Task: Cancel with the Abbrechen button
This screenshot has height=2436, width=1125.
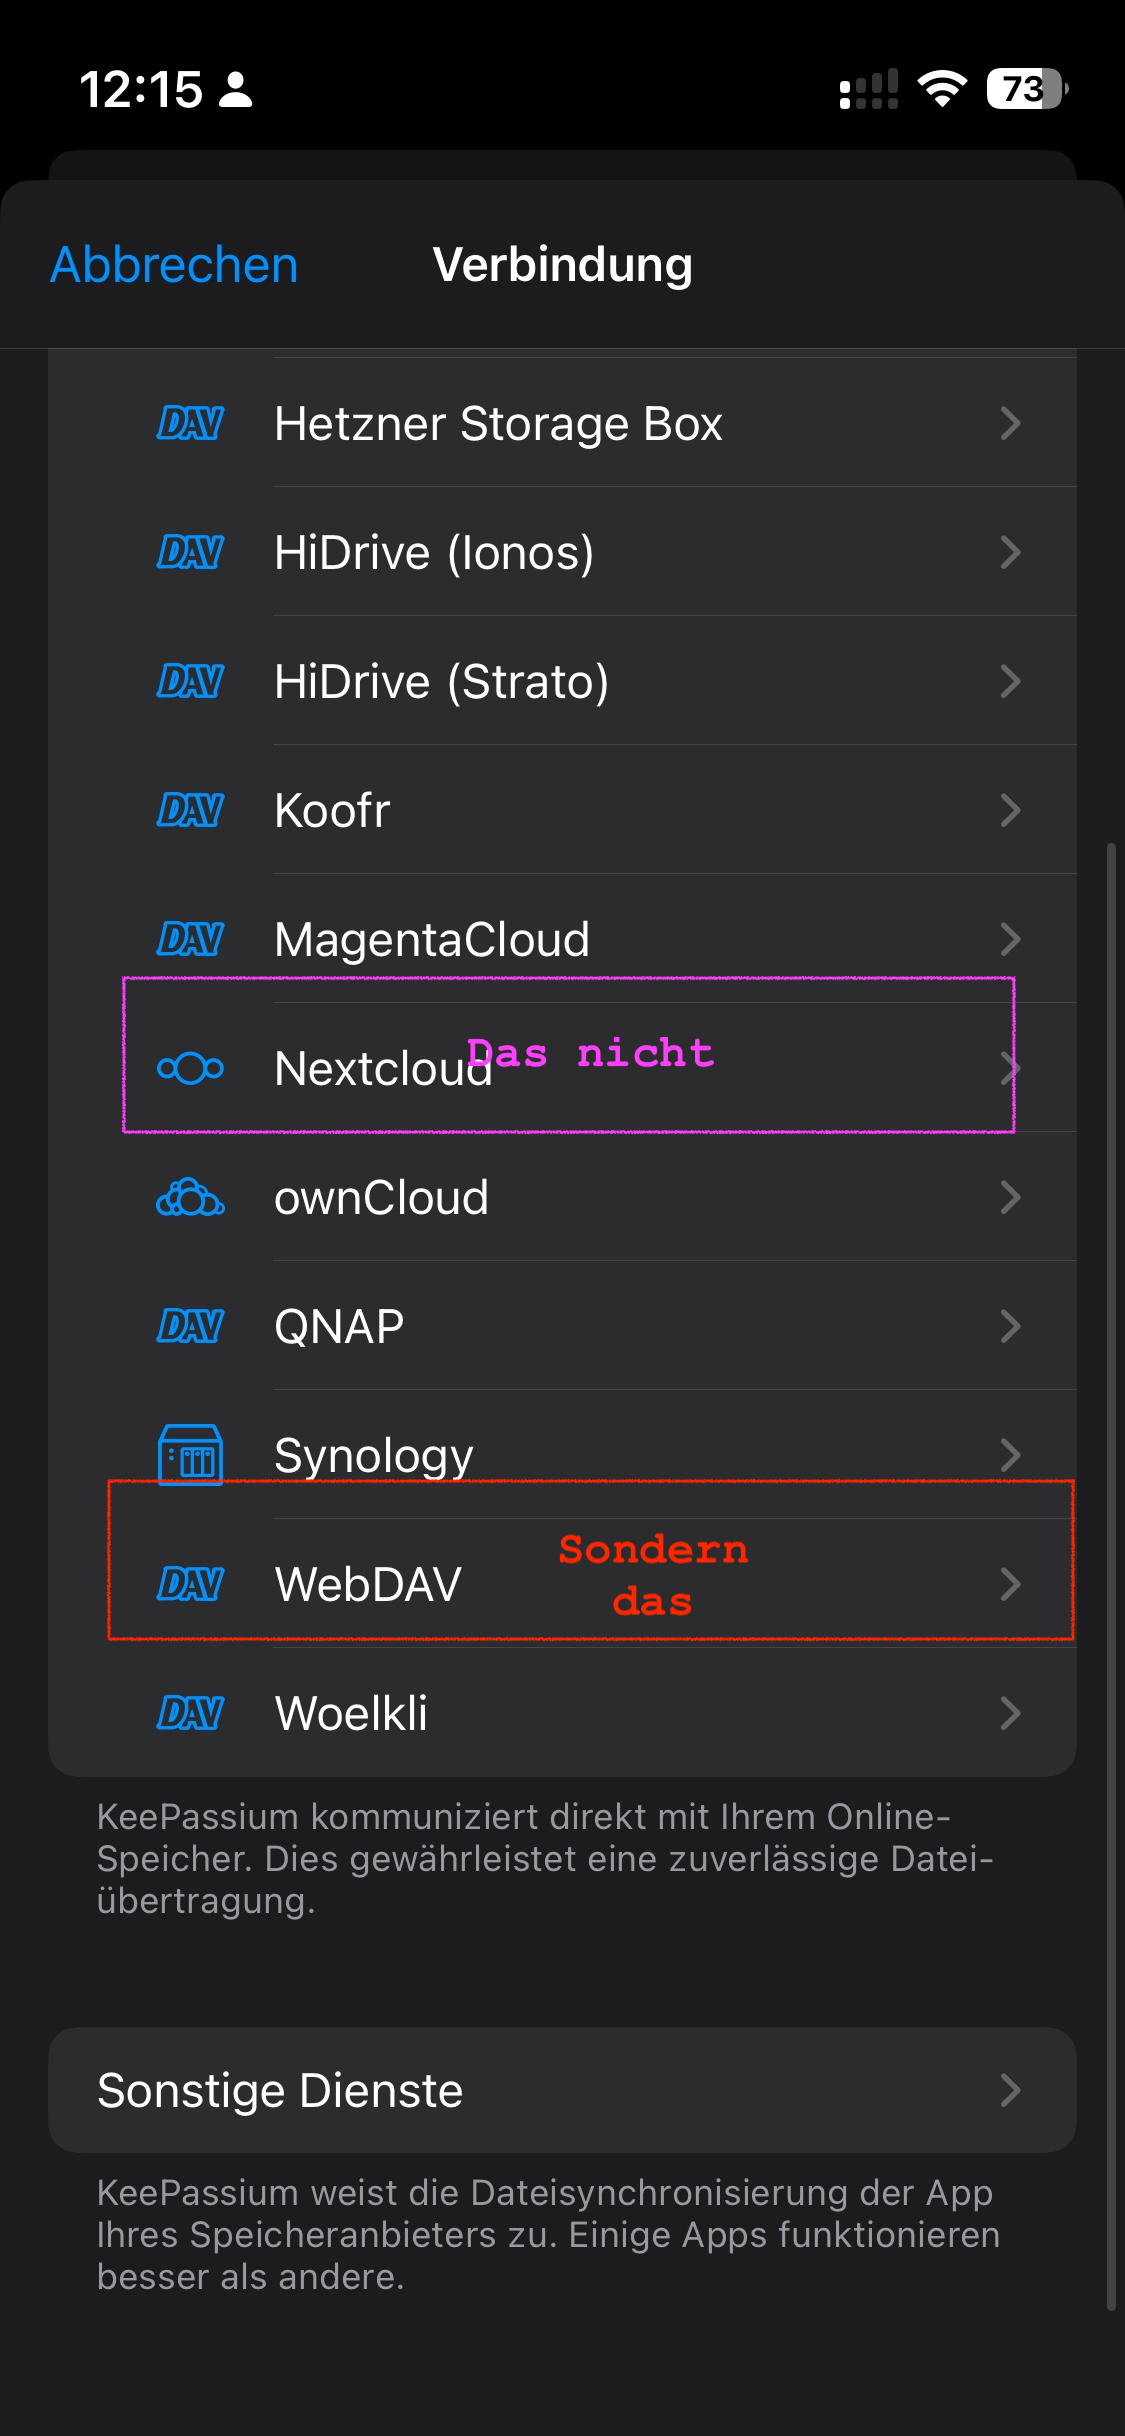Action: click(x=174, y=265)
